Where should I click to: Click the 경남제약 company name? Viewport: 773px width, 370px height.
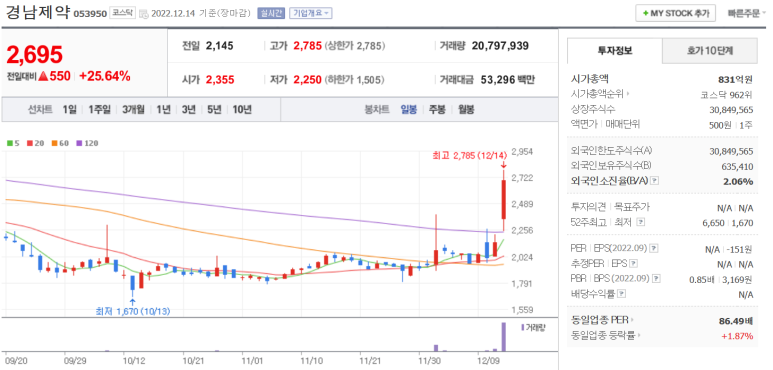pos(37,12)
